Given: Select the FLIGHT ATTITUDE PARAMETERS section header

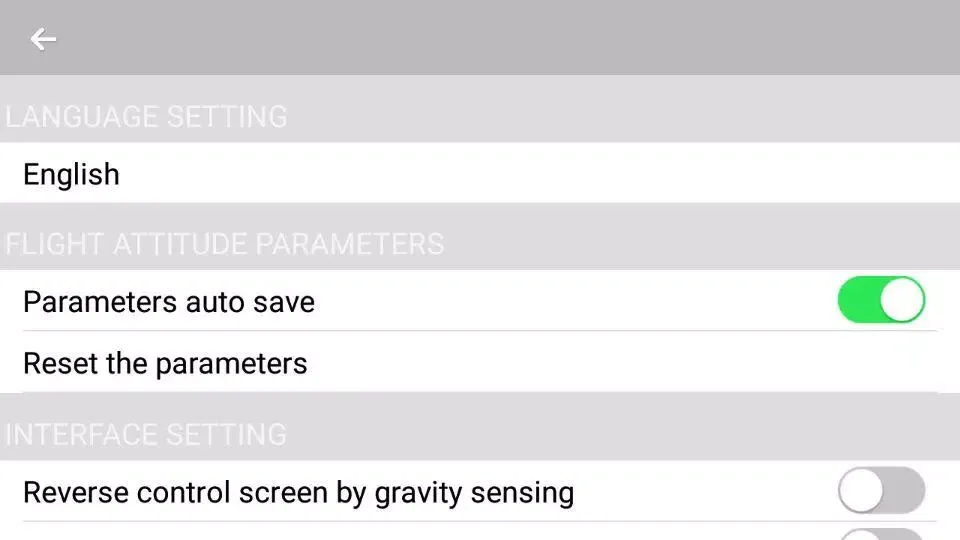Looking at the screenshot, I should [x=224, y=244].
